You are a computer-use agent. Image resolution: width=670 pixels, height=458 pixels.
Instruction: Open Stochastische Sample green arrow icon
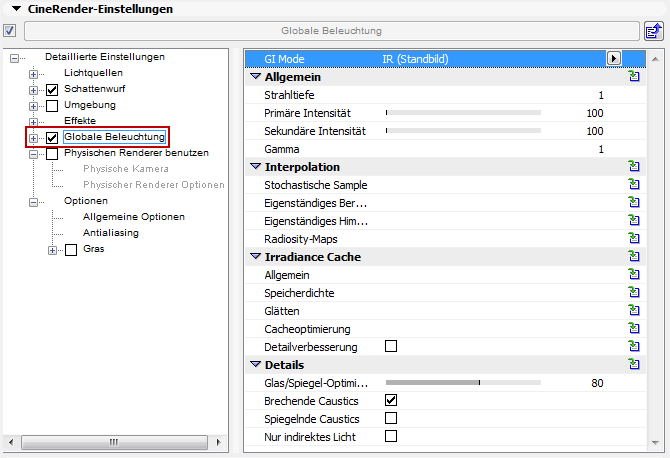pos(634,184)
